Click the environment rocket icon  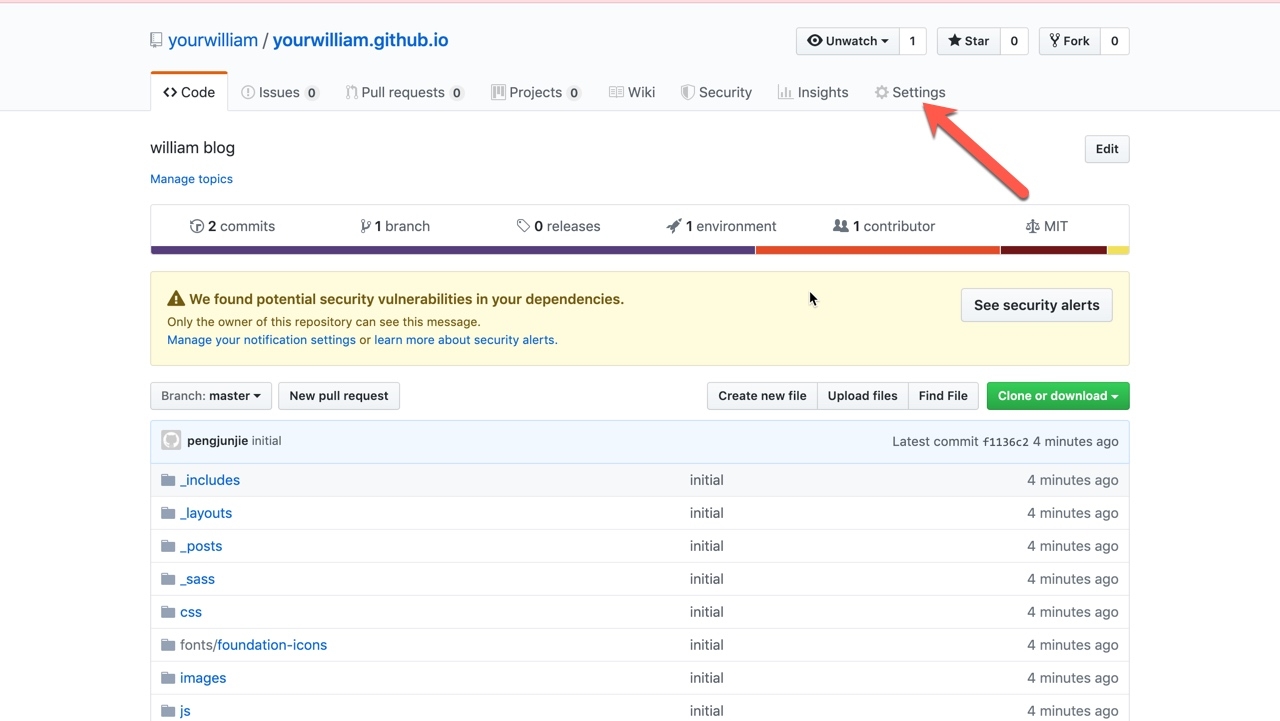[x=674, y=226]
